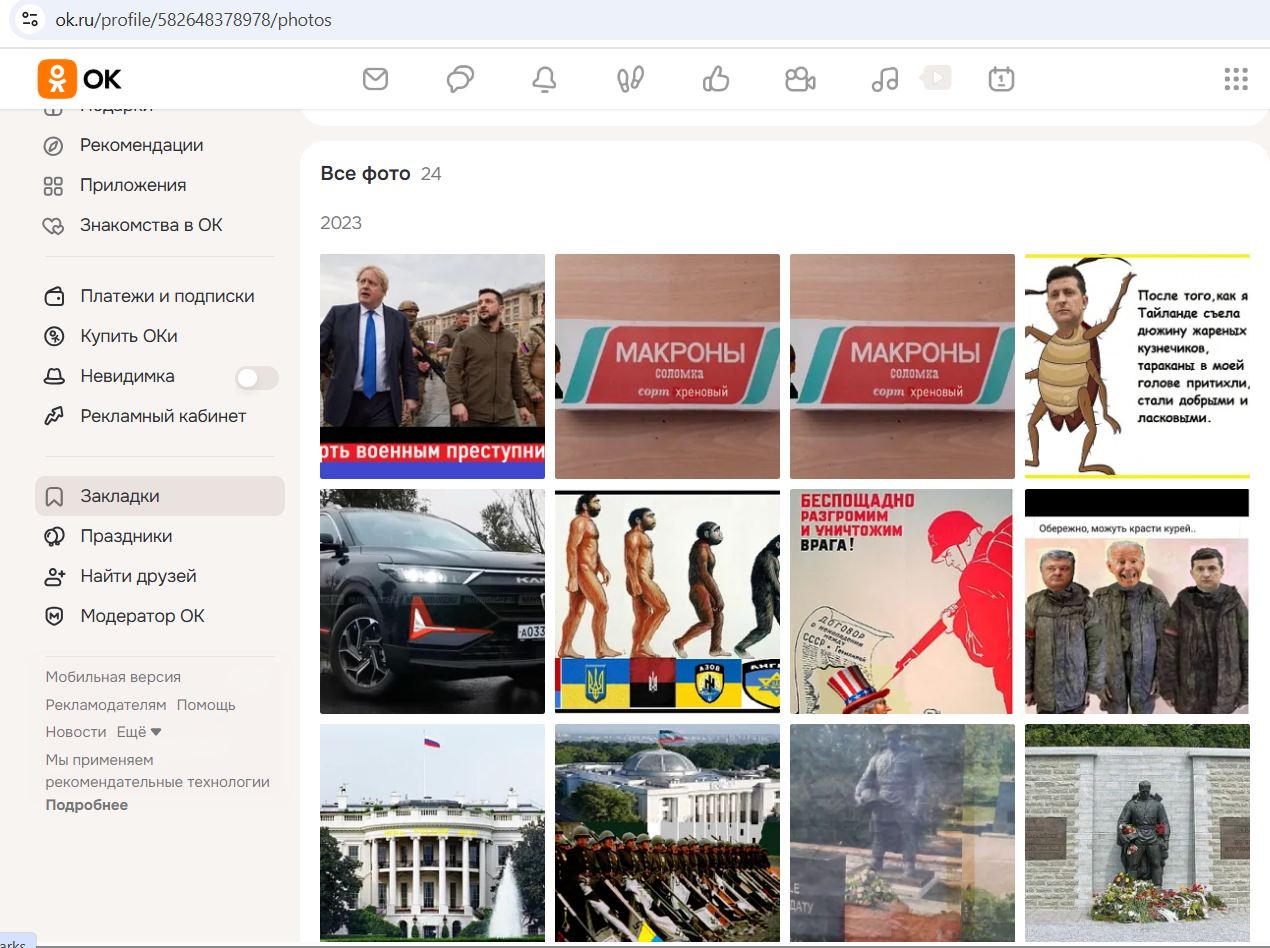Expand the Ещё dropdown in footer

pos(139,732)
